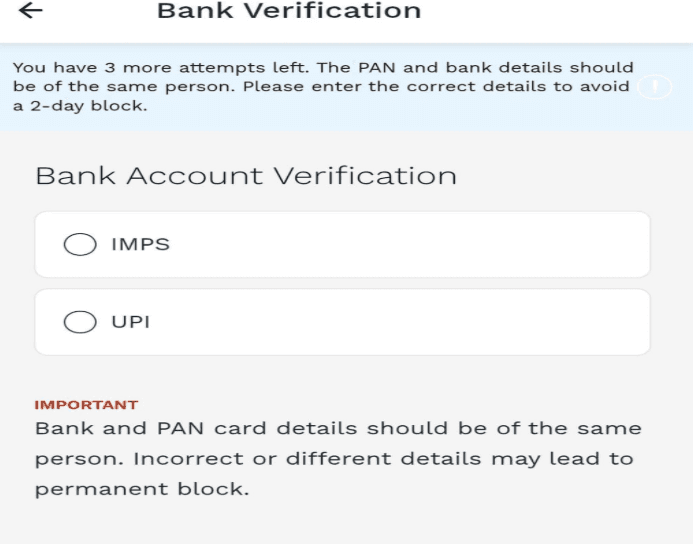Click the red IMPORTANT label
Image resolution: width=693 pixels, height=544 pixels.
tap(86, 405)
